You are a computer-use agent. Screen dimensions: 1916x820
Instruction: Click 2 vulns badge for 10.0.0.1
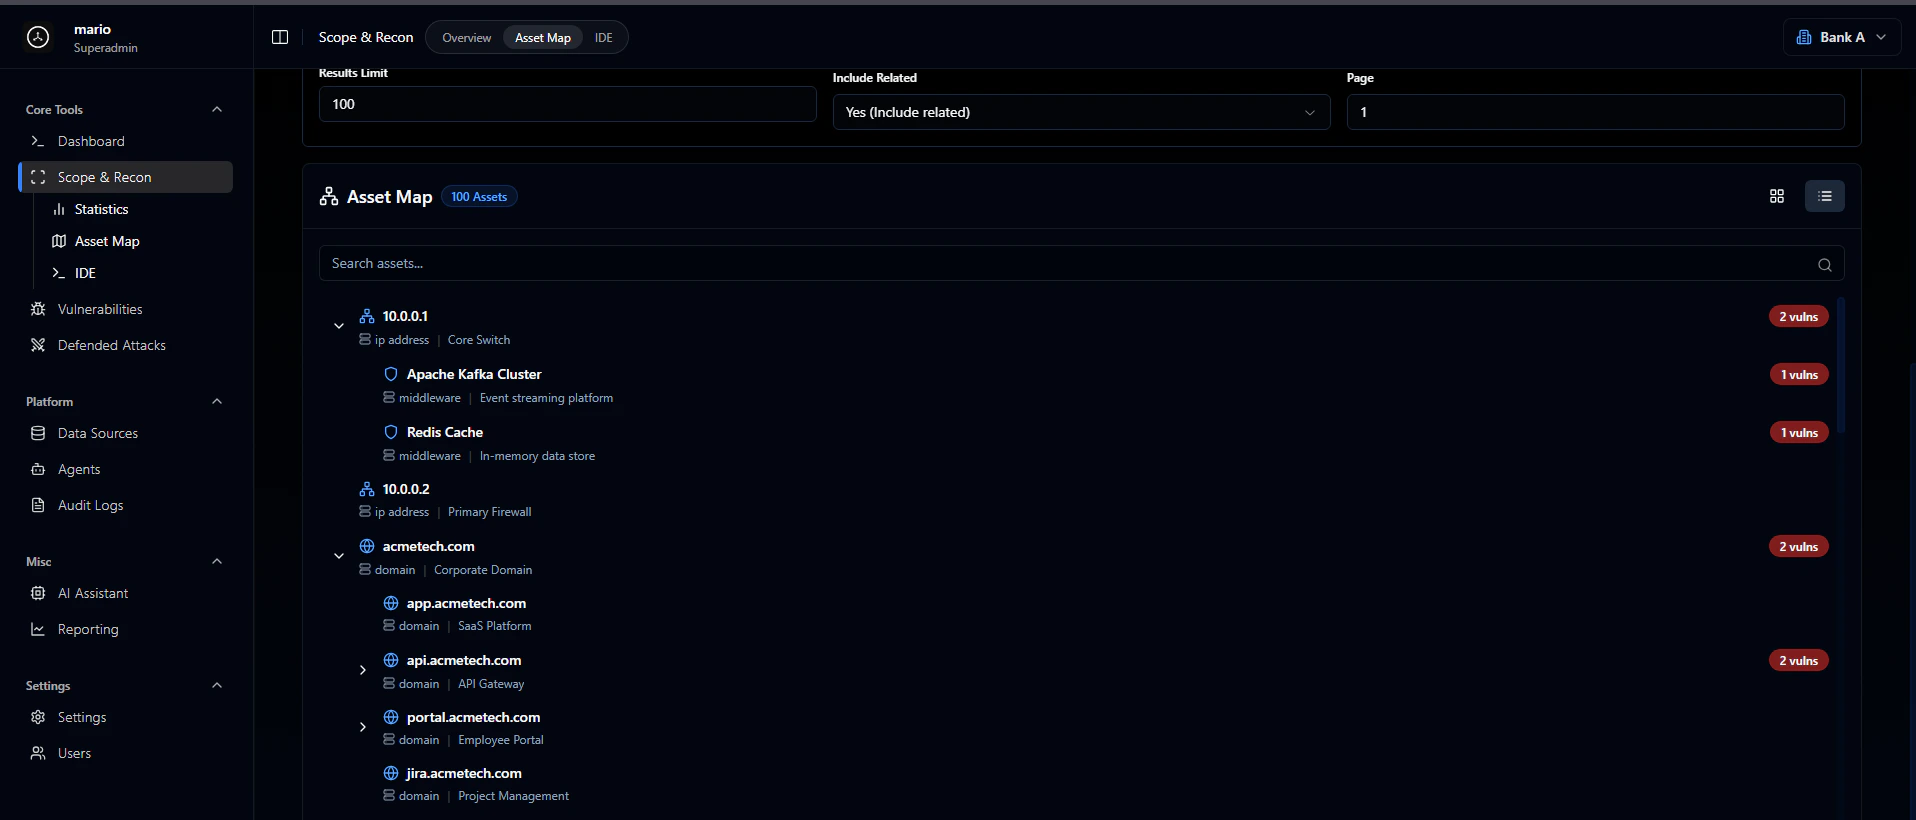pyautogui.click(x=1798, y=316)
